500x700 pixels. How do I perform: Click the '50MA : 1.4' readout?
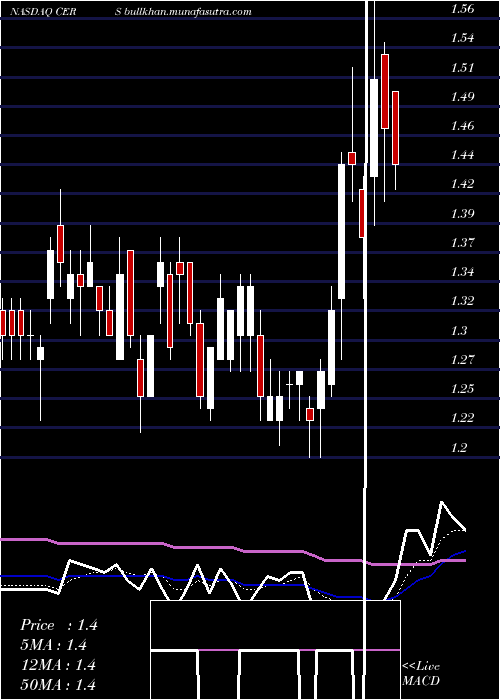click(58, 684)
